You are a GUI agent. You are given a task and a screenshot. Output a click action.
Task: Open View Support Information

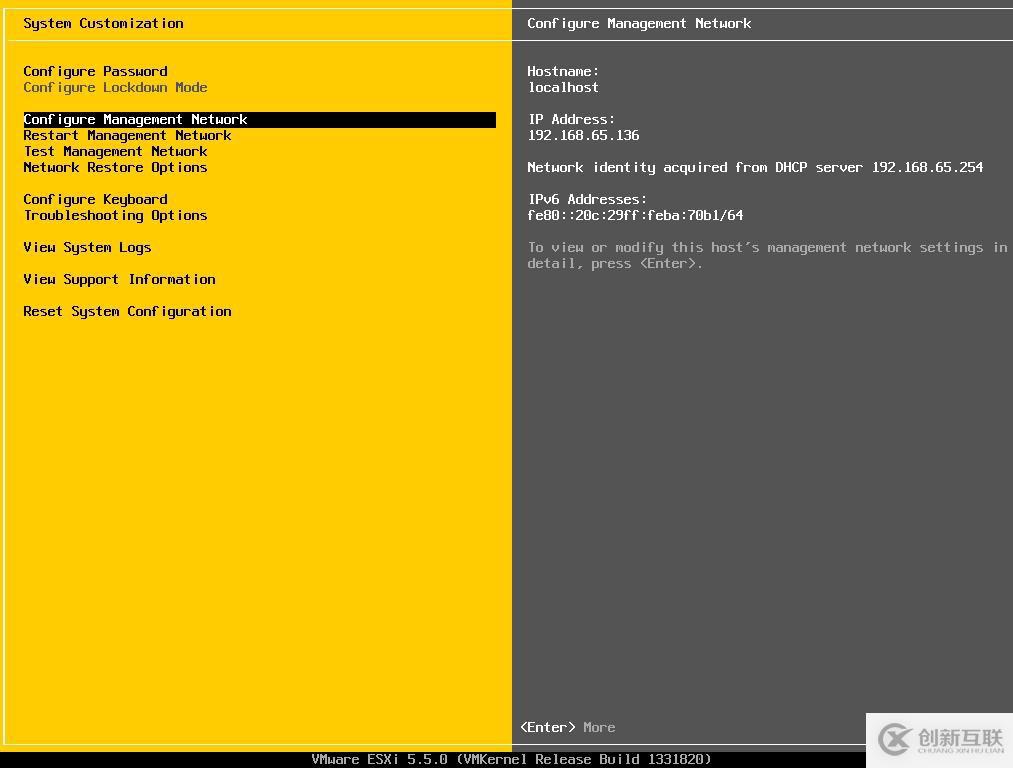[120, 279]
